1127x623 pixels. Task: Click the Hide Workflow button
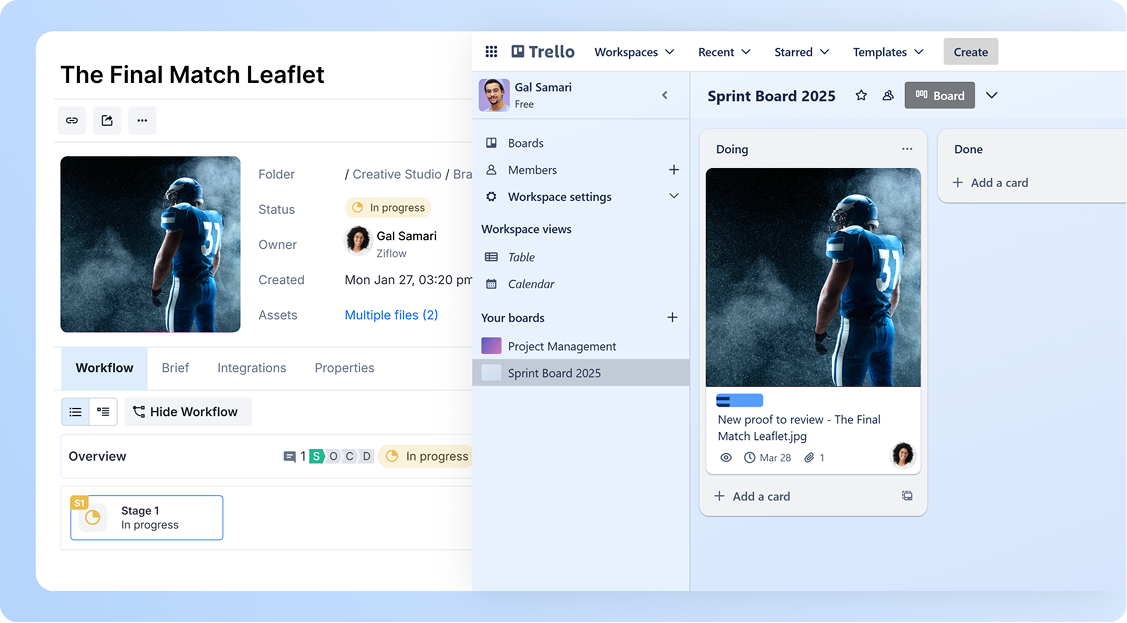point(187,411)
